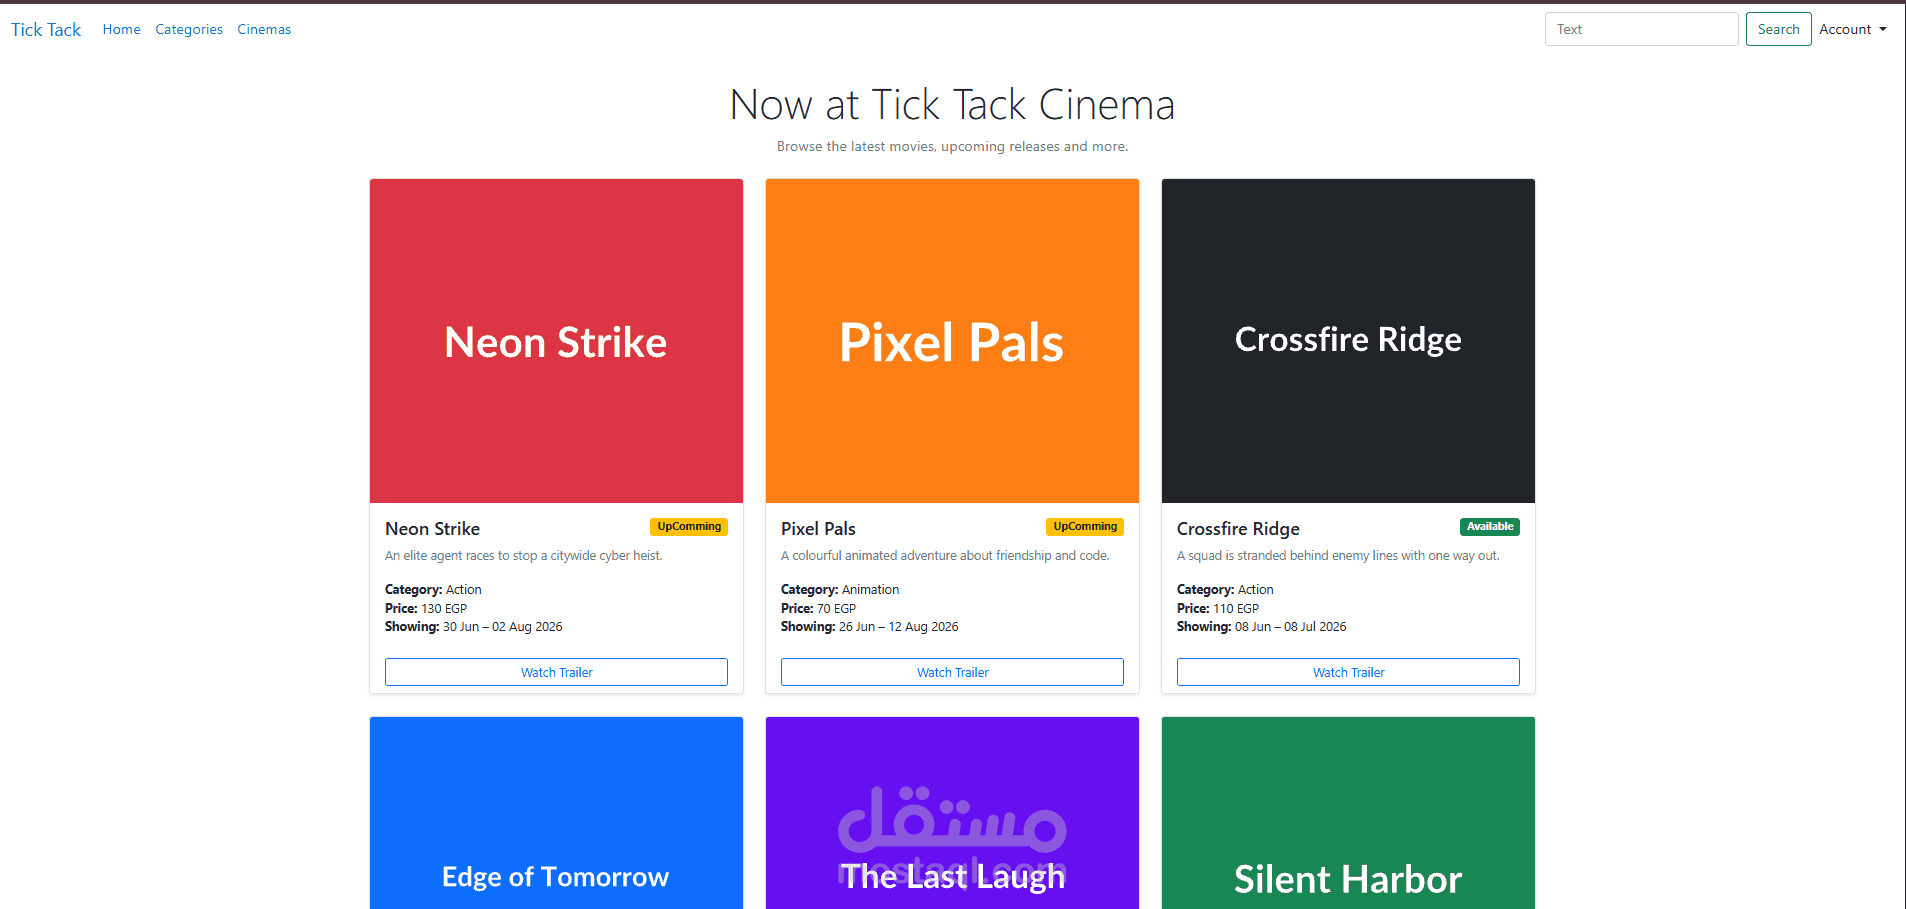The height and width of the screenshot is (909, 1906).
Task: Click the Tick Tack brand logo
Action: coord(46,29)
